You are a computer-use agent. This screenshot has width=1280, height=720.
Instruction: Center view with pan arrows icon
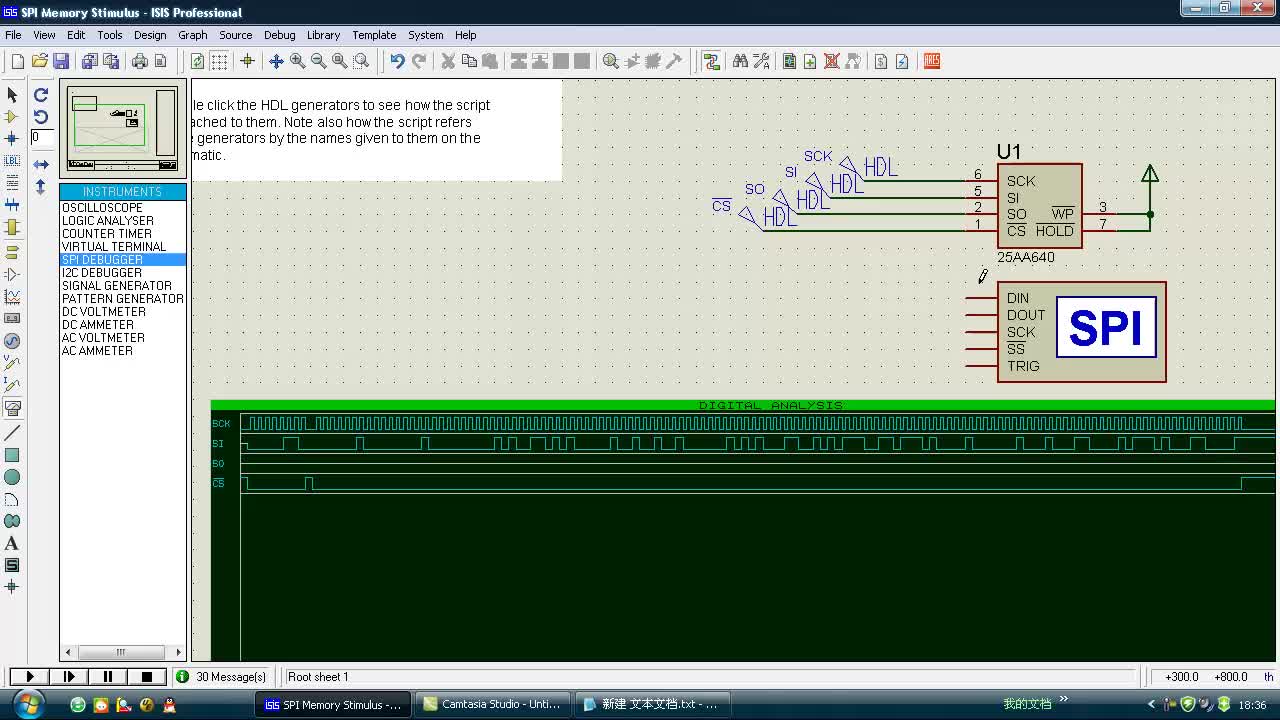pos(276,61)
